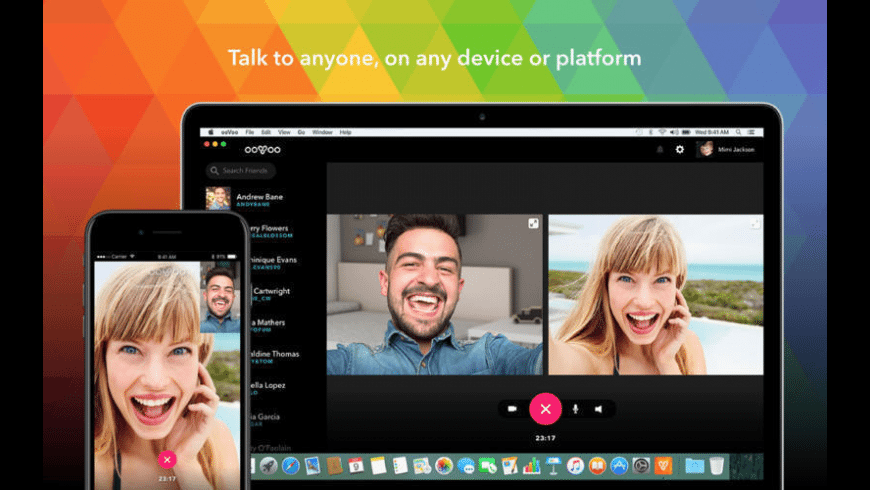Open Launchpad from the dock
Screen dimensions: 870x490
pyautogui.click(x=269, y=466)
